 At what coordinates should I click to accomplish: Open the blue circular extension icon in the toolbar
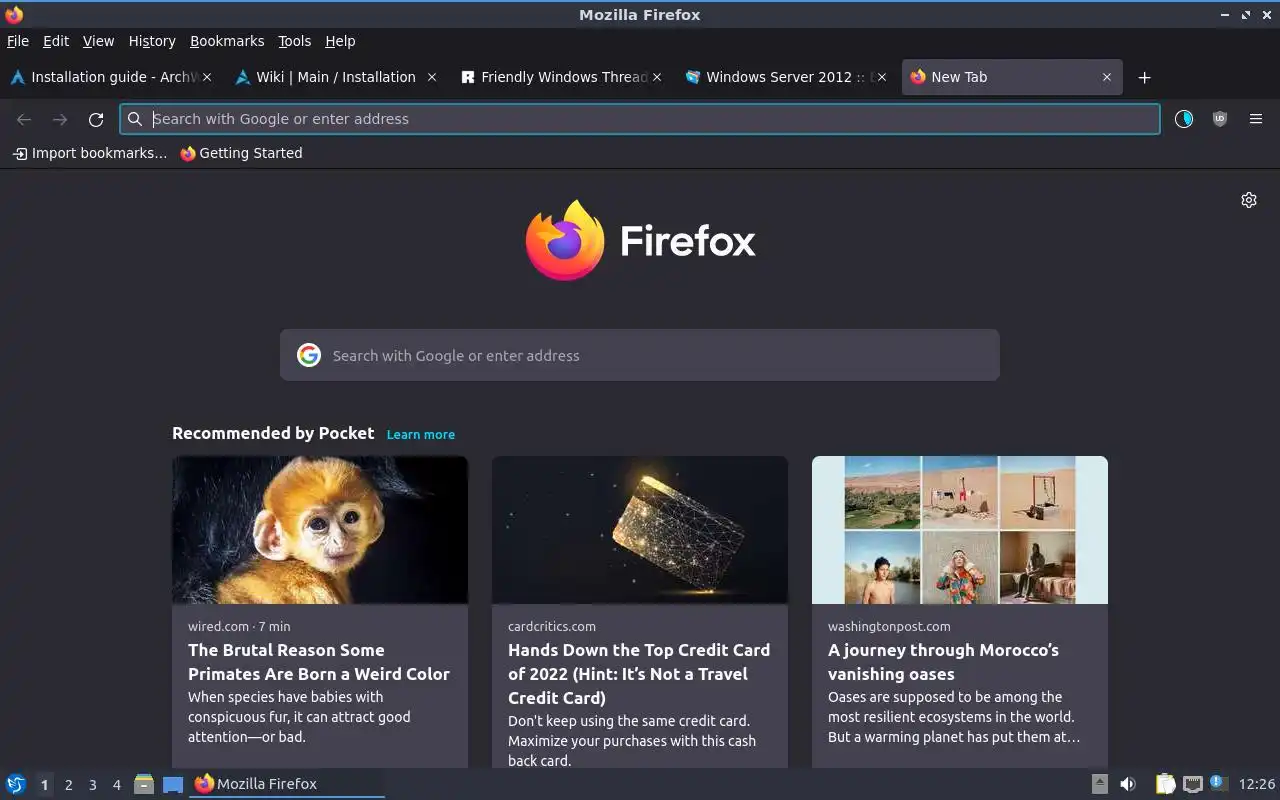coord(1184,119)
